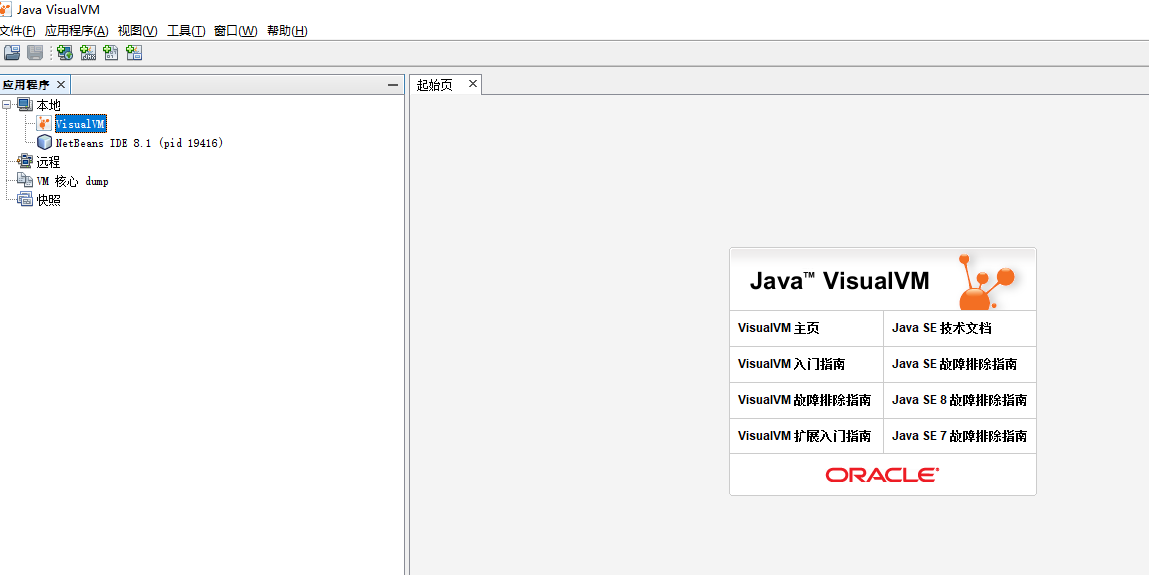Click the documents icon beside VM 核心 dump
1149x575 pixels.
pyautogui.click(x=25, y=181)
